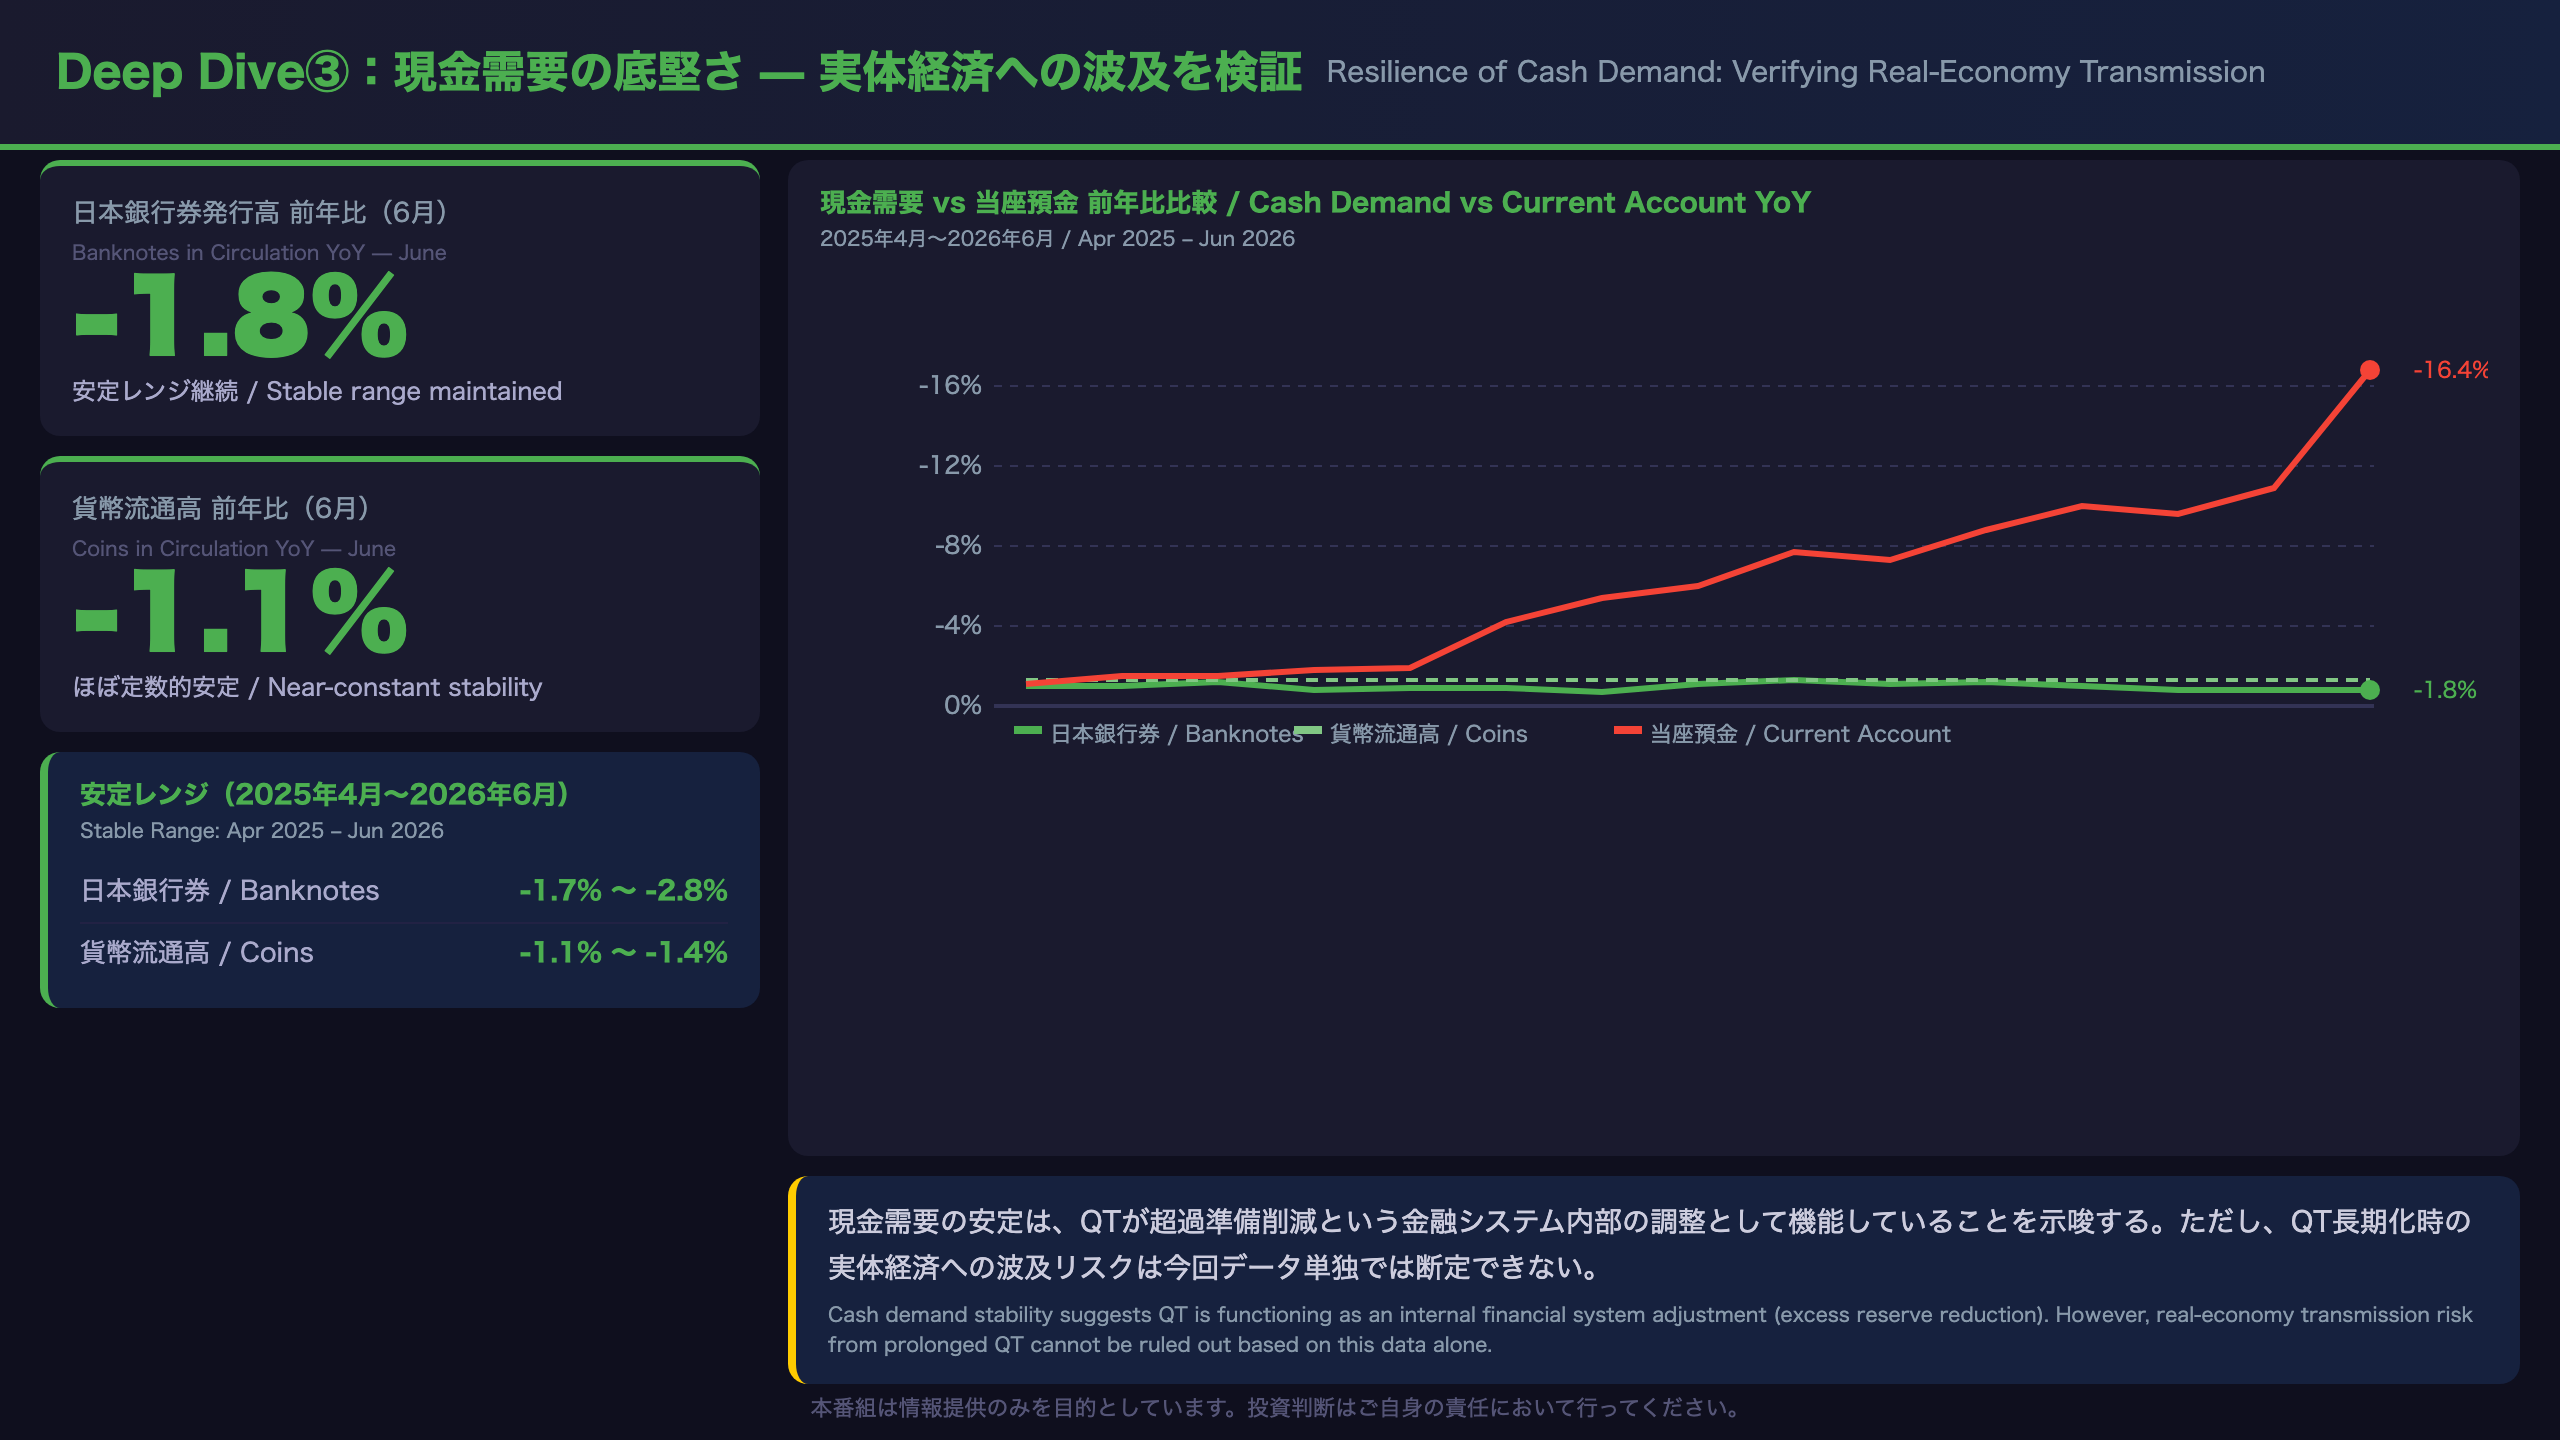Select the '貨幣流通高 / Coins' legend text
The width and height of the screenshot is (2560, 1440).
(x=1429, y=734)
